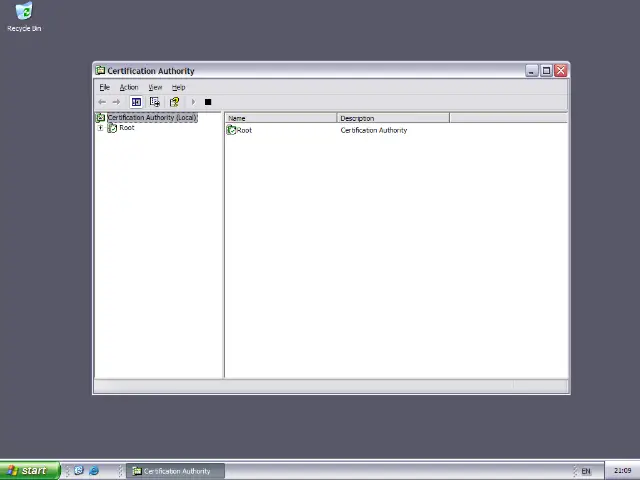Viewport: 640px width, 480px height.
Task: Go forward with the toolbar arrow
Action: [x=116, y=102]
